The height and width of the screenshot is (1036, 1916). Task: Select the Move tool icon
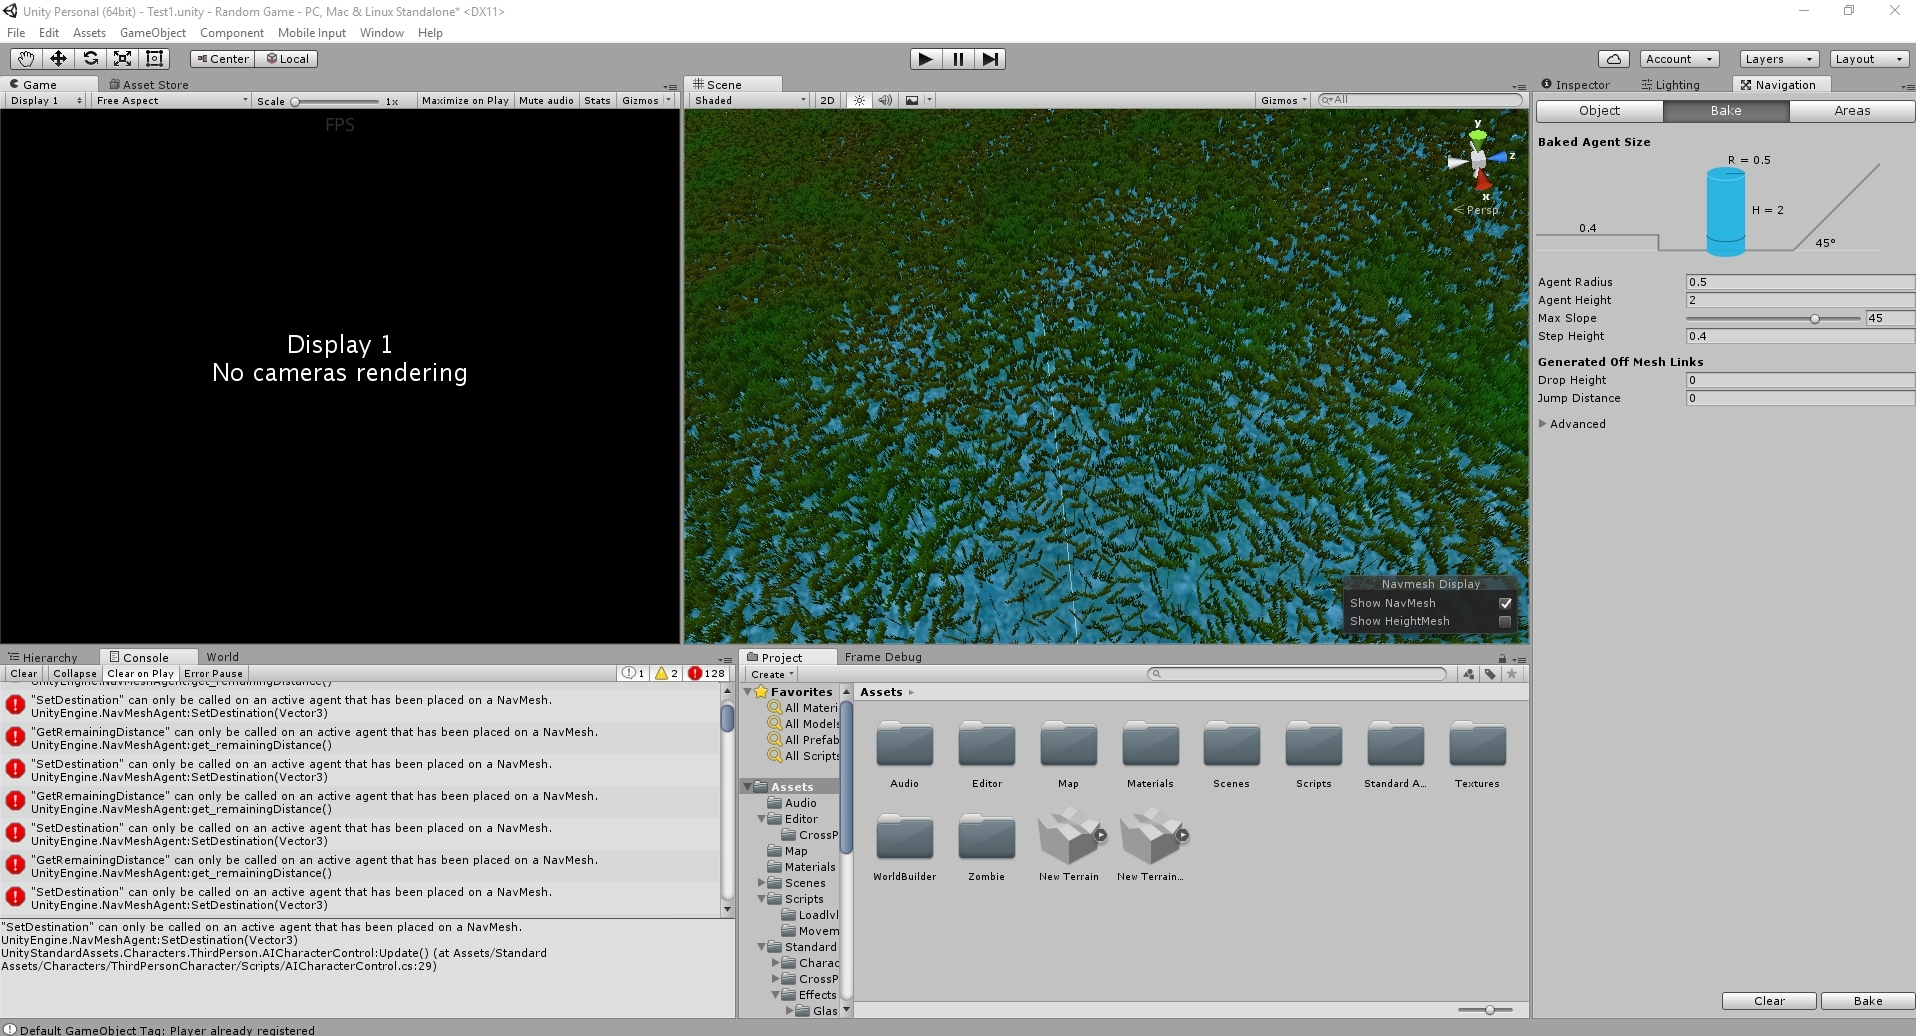pyautogui.click(x=58, y=59)
